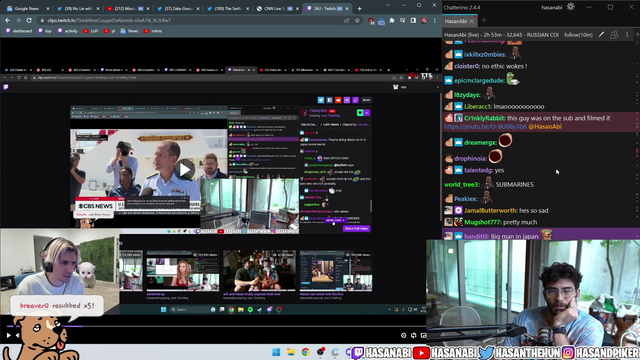Screen dimensions: 640x360
Task: Click Chatterino pencil edit icon
Action: point(601,35)
